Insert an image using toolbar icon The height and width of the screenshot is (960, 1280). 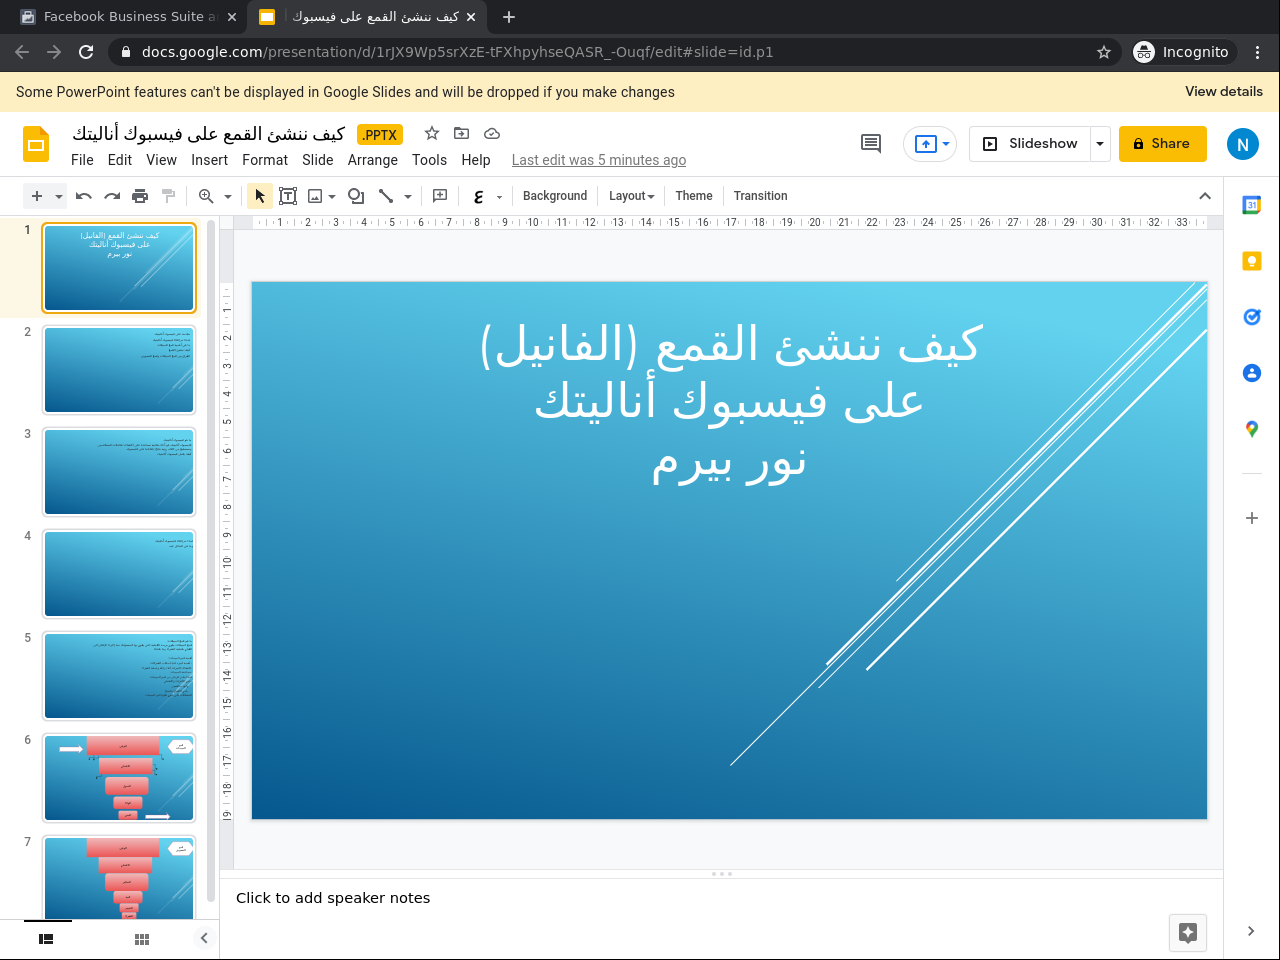315,196
